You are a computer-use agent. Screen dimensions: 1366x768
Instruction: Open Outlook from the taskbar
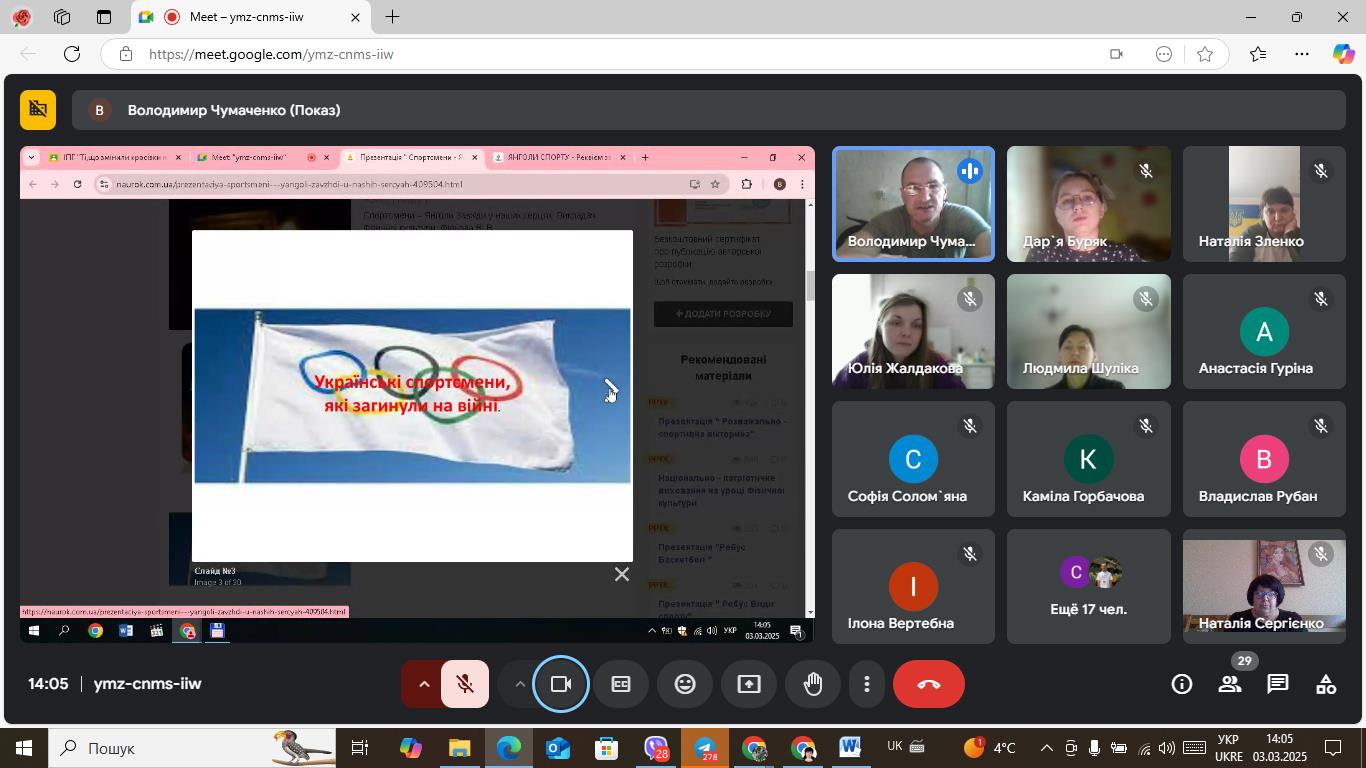pyautogui.click(x=557, y=748)
